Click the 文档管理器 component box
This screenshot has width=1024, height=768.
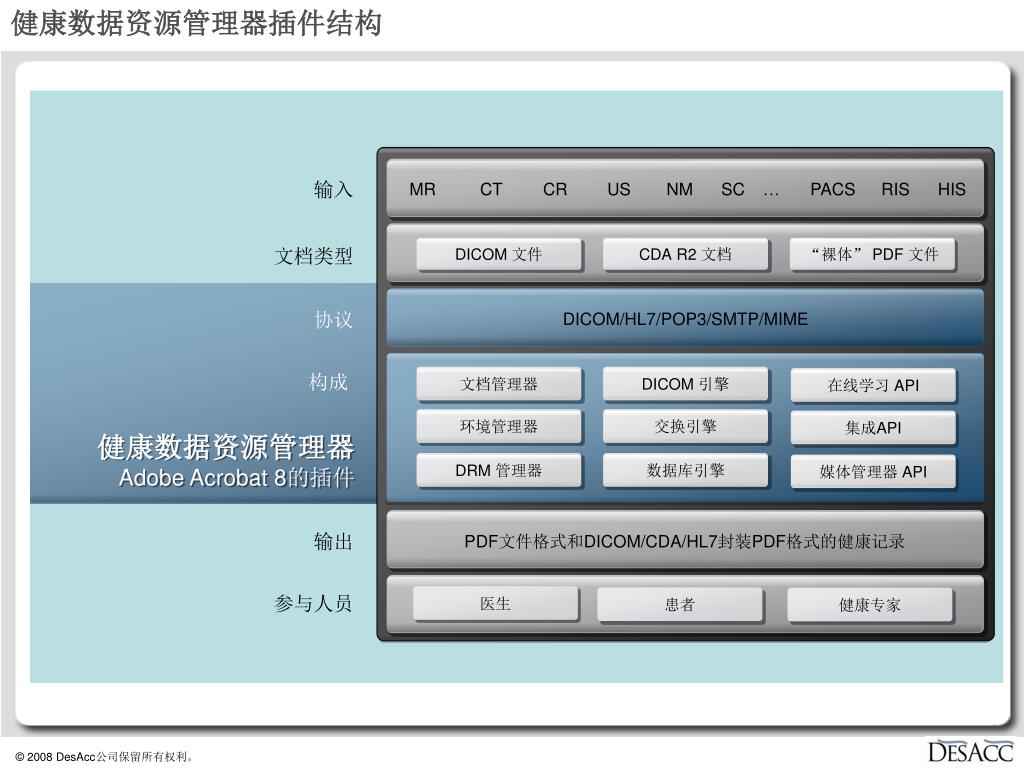[x=499, y=384]
